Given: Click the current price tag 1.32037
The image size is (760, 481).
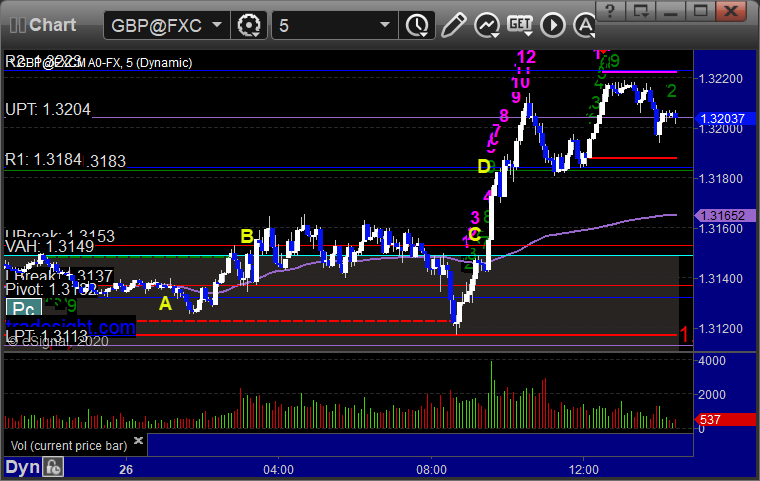Looking at the screenshot, I should coord(725,118).
